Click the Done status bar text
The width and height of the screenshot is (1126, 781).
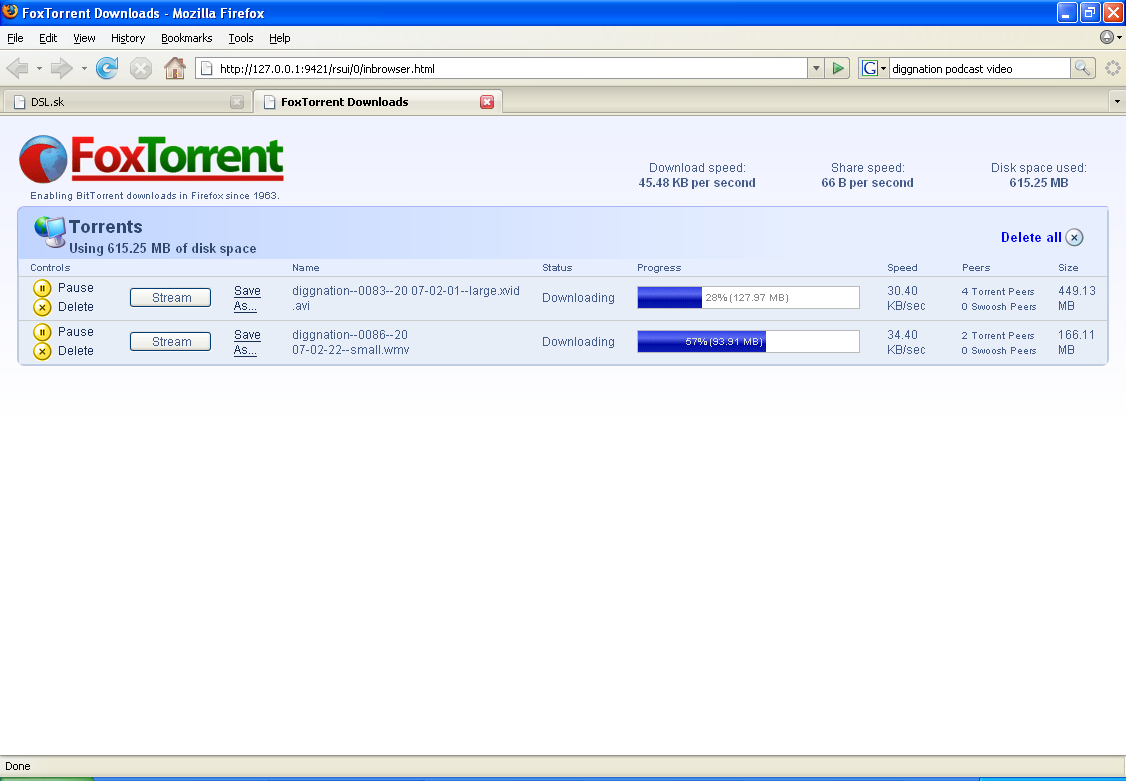(x=18, y=766)
